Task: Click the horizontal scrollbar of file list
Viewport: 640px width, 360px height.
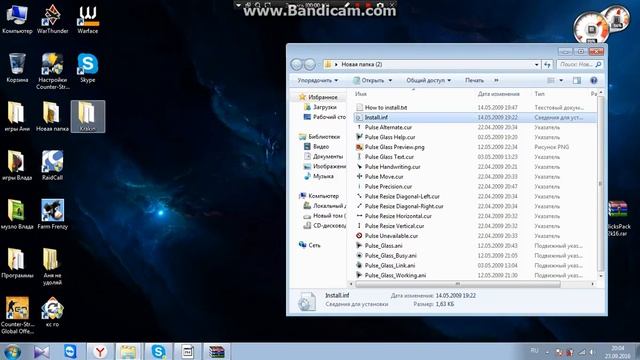Action: pos(457,284)
